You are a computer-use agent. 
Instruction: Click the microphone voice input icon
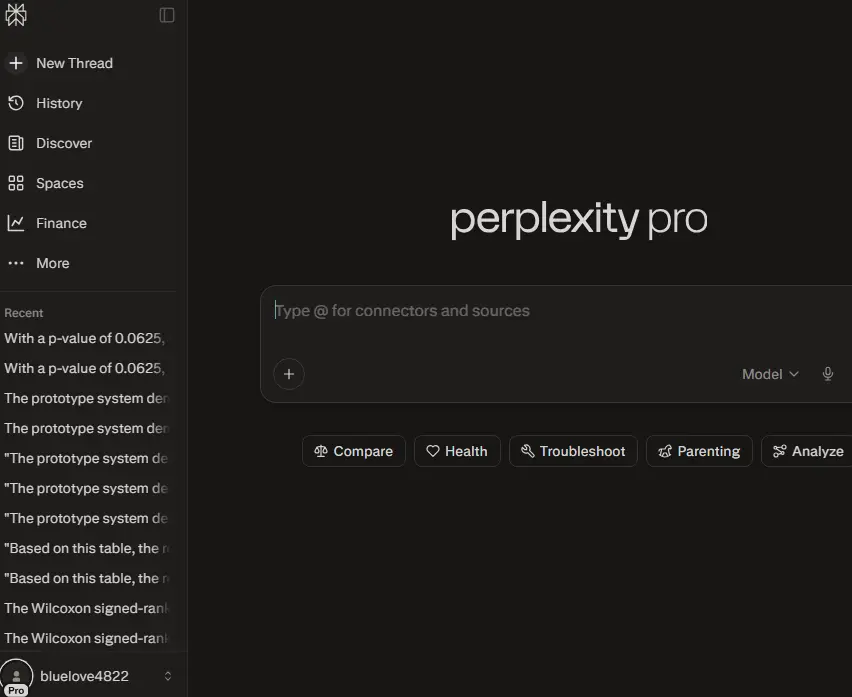tap(828, 374)
